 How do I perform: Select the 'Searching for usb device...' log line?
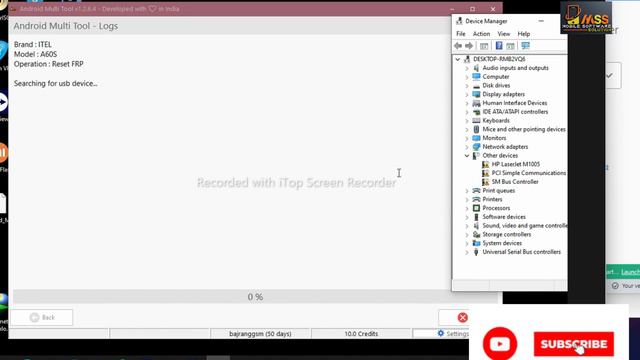pyautogui.click(x=56, y=83)
